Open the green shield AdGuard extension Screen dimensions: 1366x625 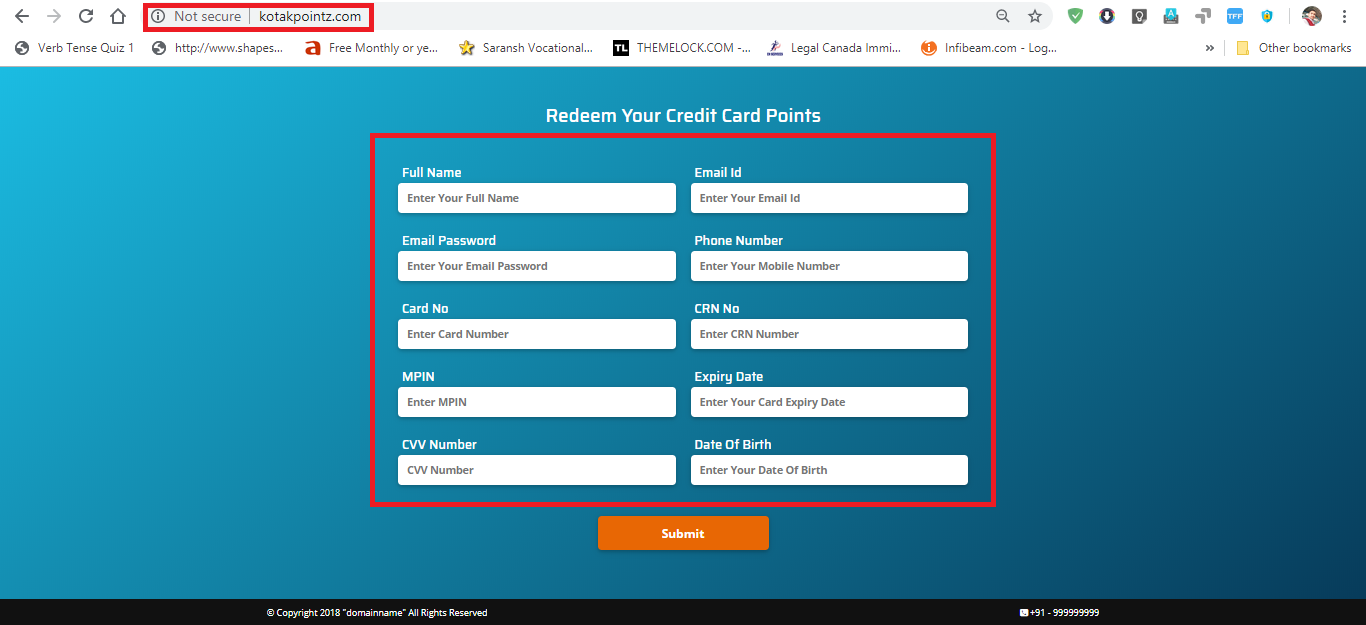1075,16
